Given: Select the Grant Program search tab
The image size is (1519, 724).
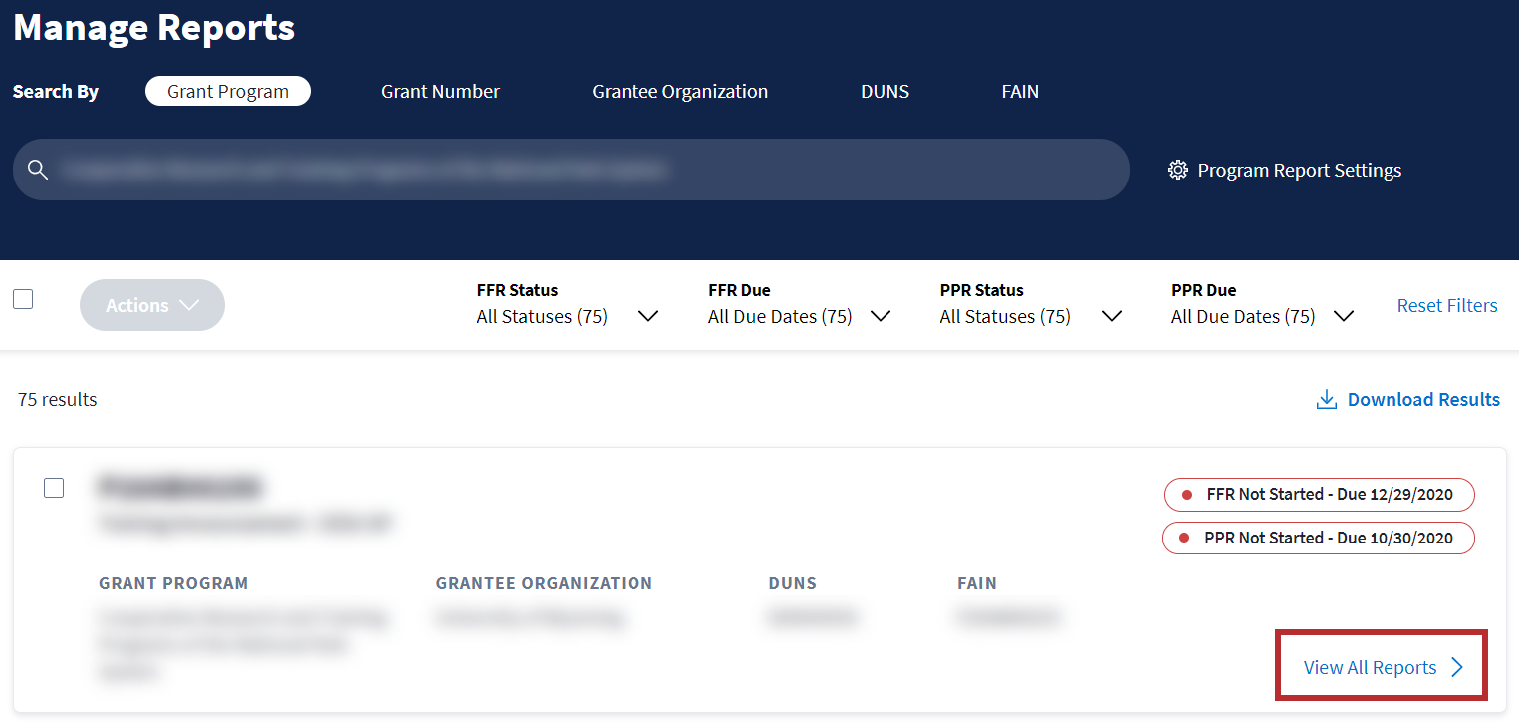Looking at the screenshot, I should [228, 92].
